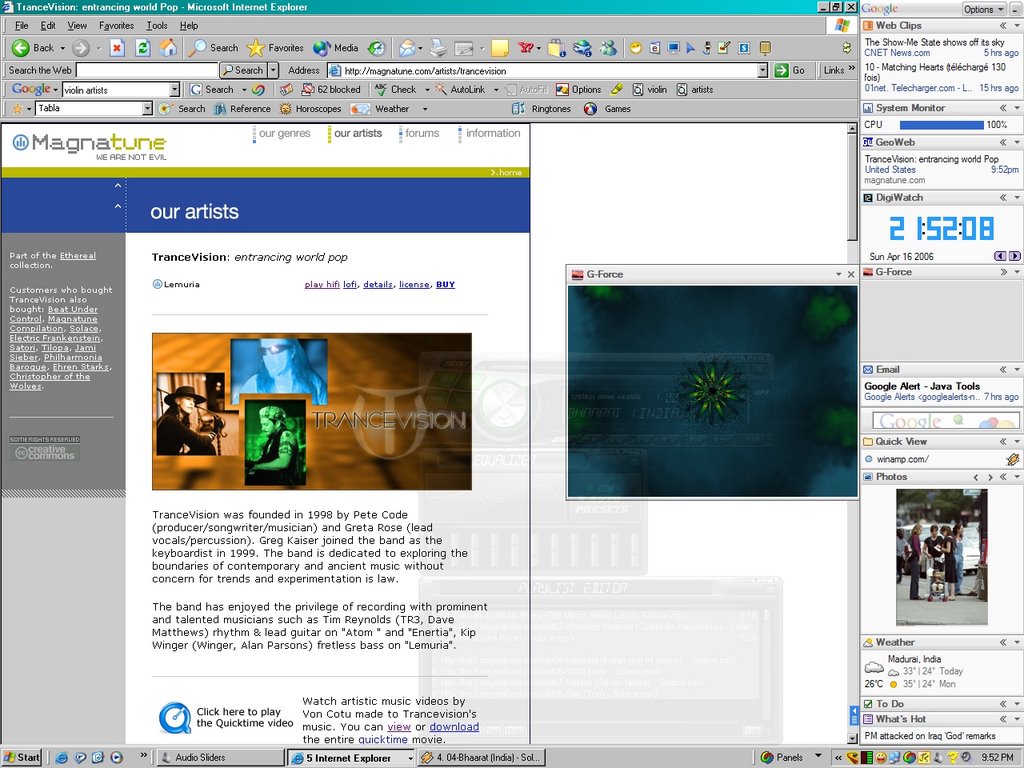The width and height of the screenshot is (1024, 768).
Task: Open the File menu
Action: click(22, 25)
